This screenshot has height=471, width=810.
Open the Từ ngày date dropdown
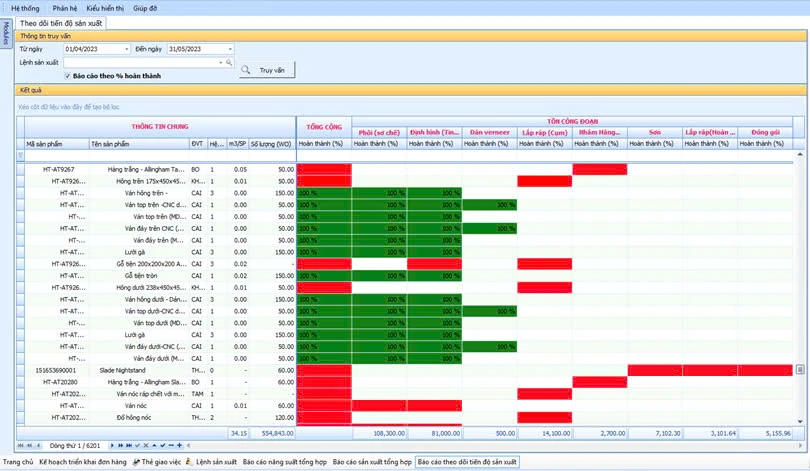point(127,49)
